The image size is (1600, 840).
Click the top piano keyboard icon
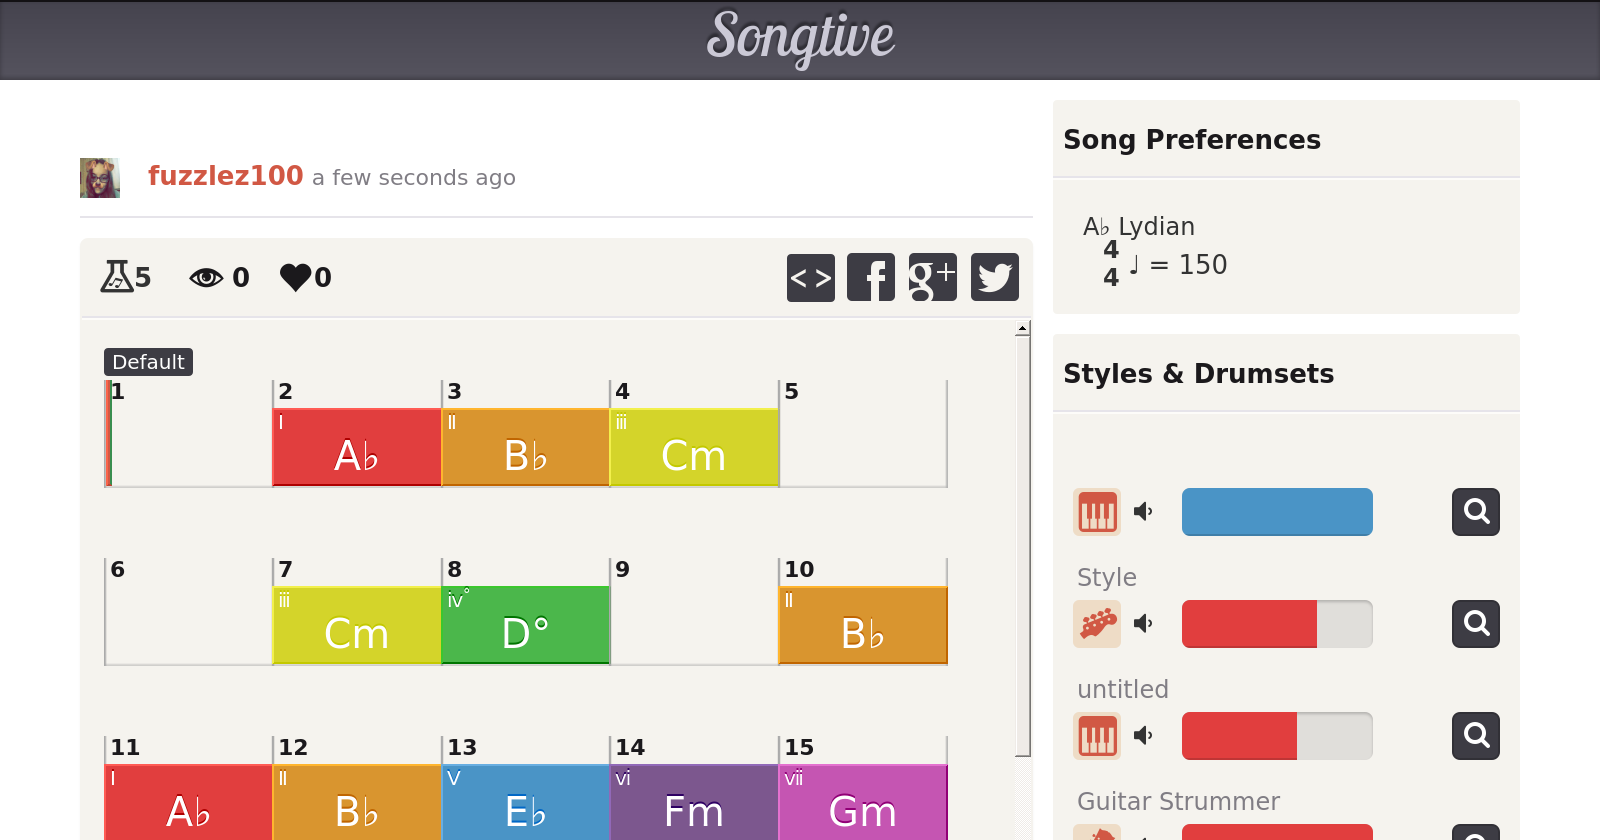[x=1097, y=512]
